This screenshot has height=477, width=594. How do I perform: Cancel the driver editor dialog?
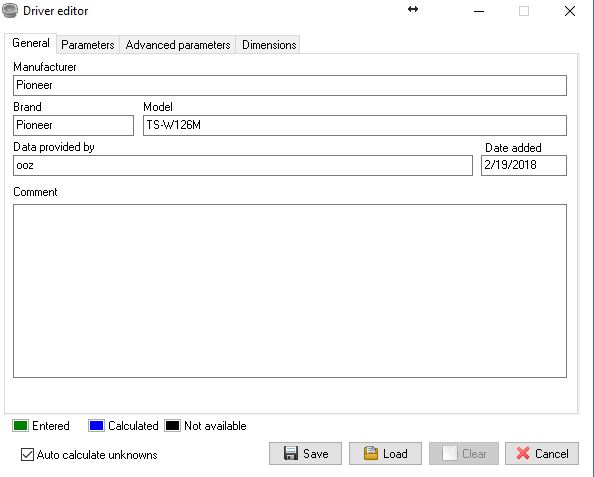542,454
